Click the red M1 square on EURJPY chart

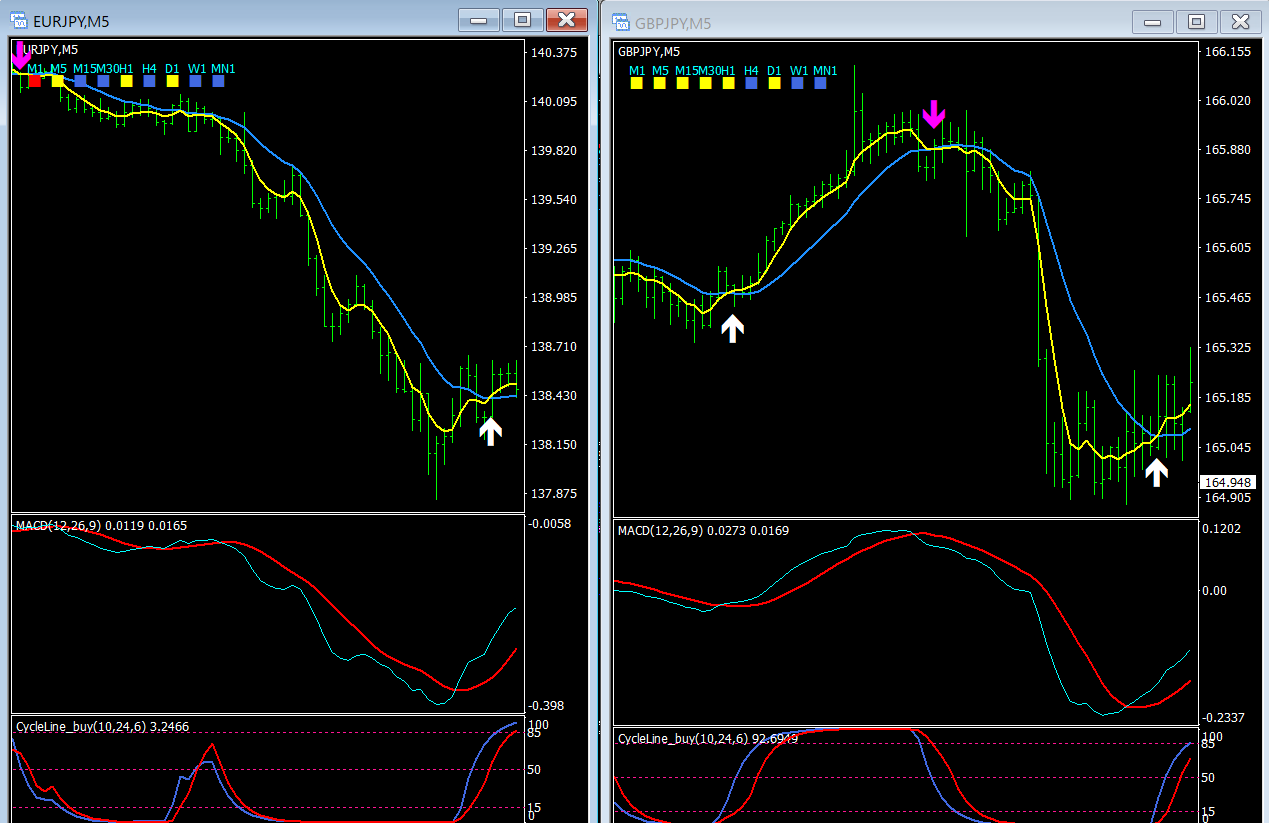coord(35,81)
